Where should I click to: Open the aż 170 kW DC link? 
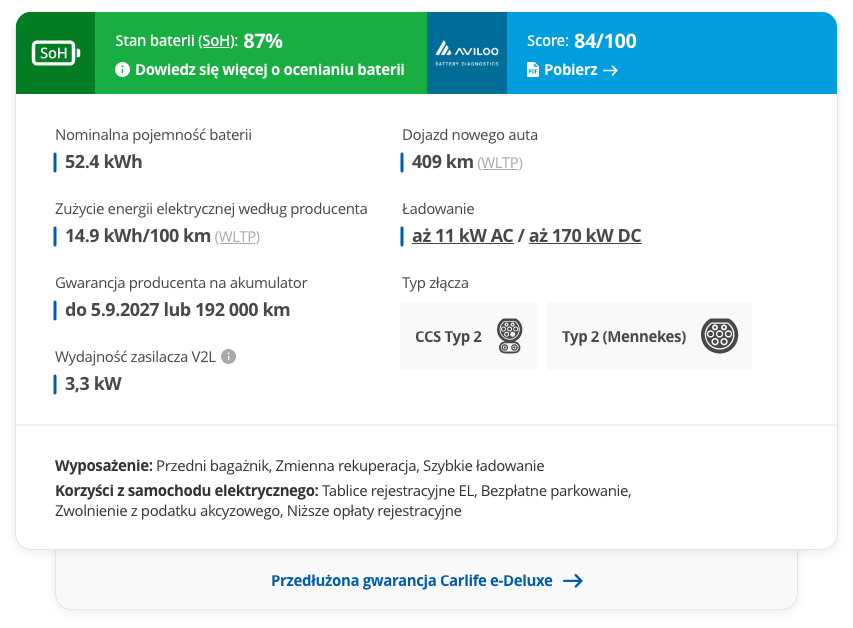(585, 236)
